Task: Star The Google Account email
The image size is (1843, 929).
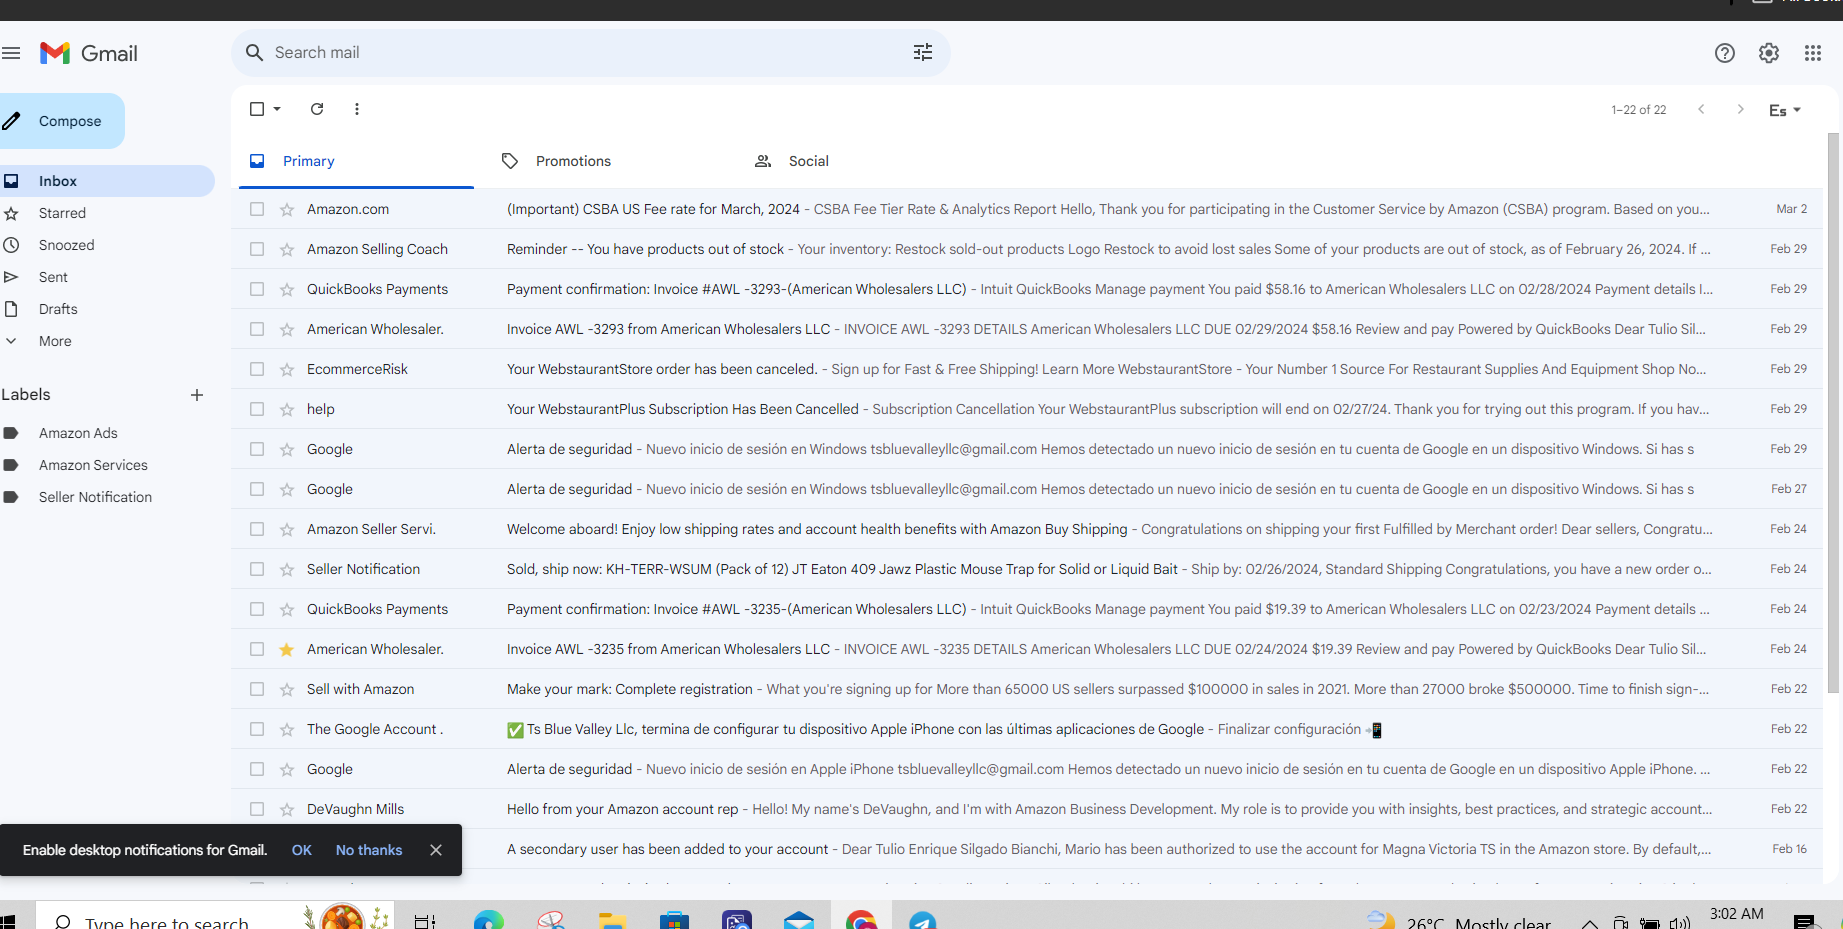Action: (287, 729)
